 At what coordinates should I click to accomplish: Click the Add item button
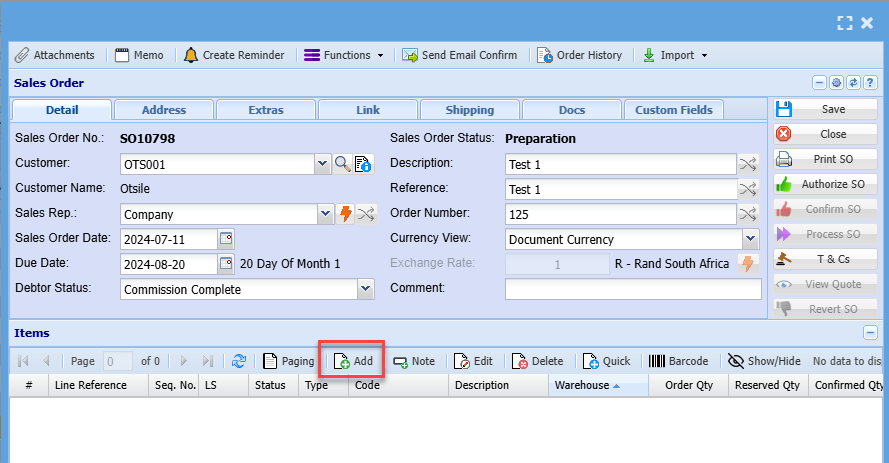(x=353, y=361)
